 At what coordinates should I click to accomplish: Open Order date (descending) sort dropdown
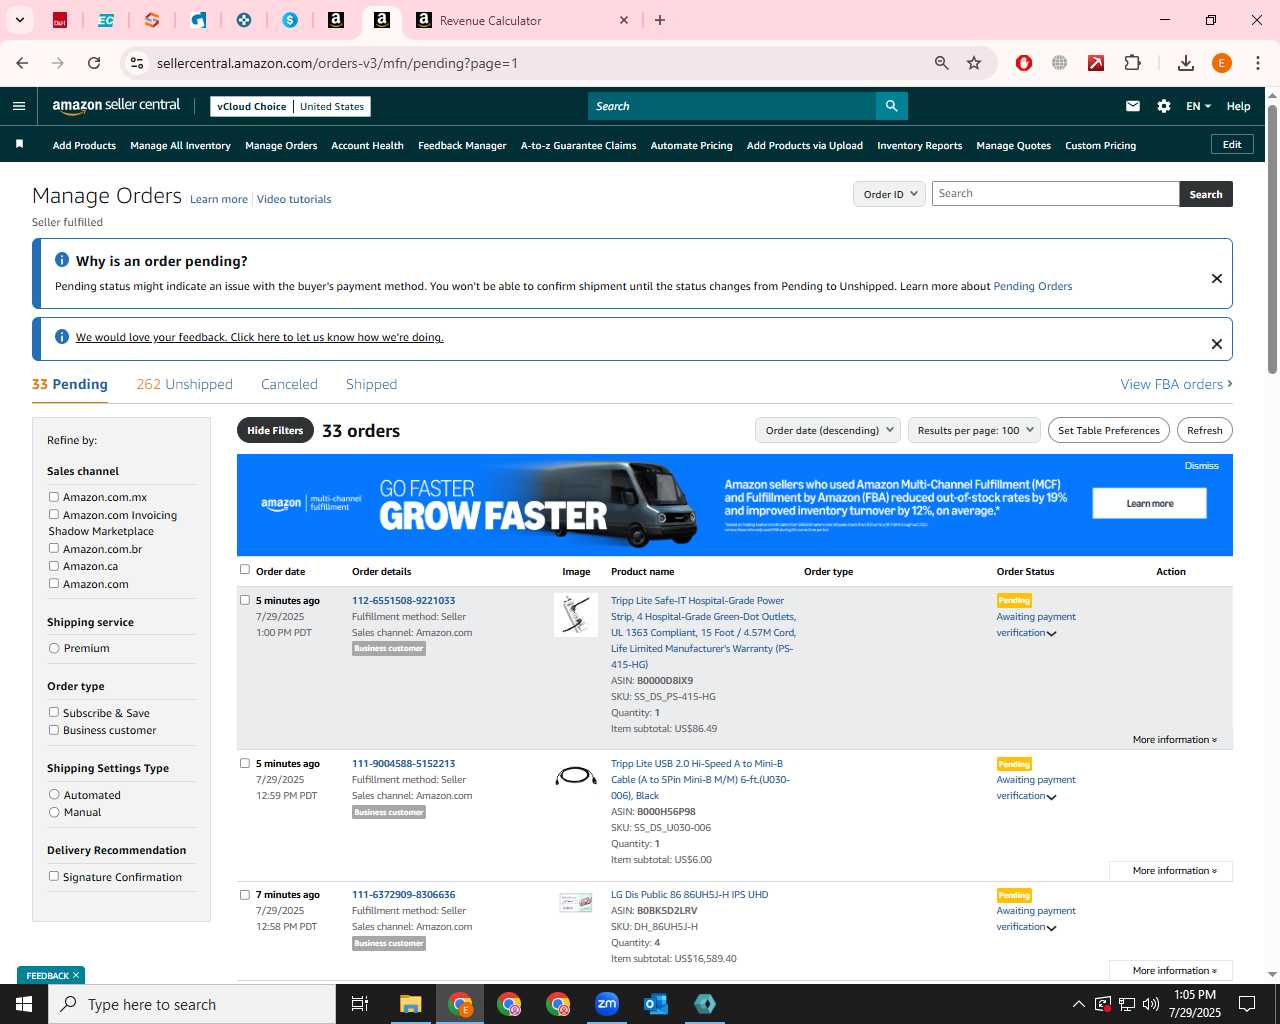click(828, 431)
